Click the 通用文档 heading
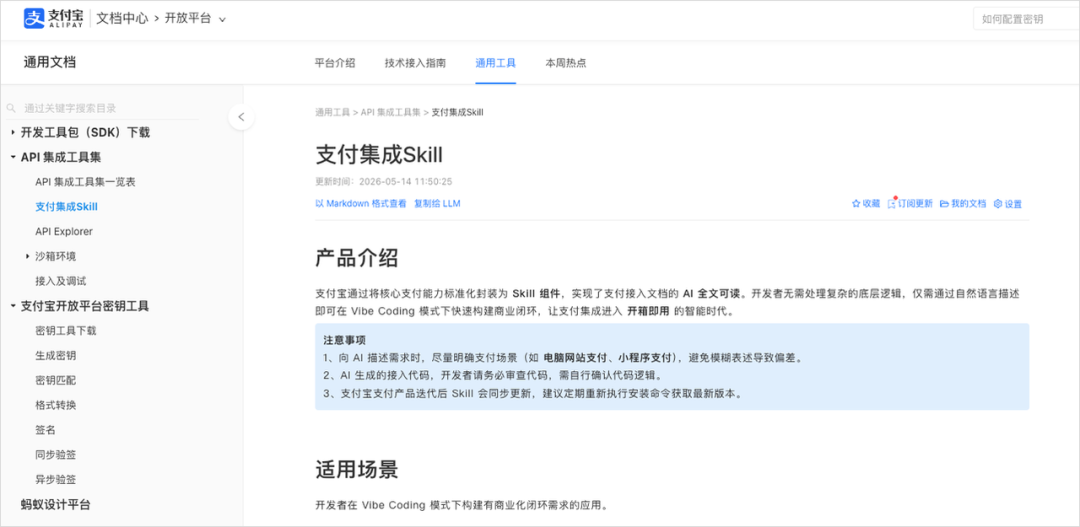 tap(50, 63)
